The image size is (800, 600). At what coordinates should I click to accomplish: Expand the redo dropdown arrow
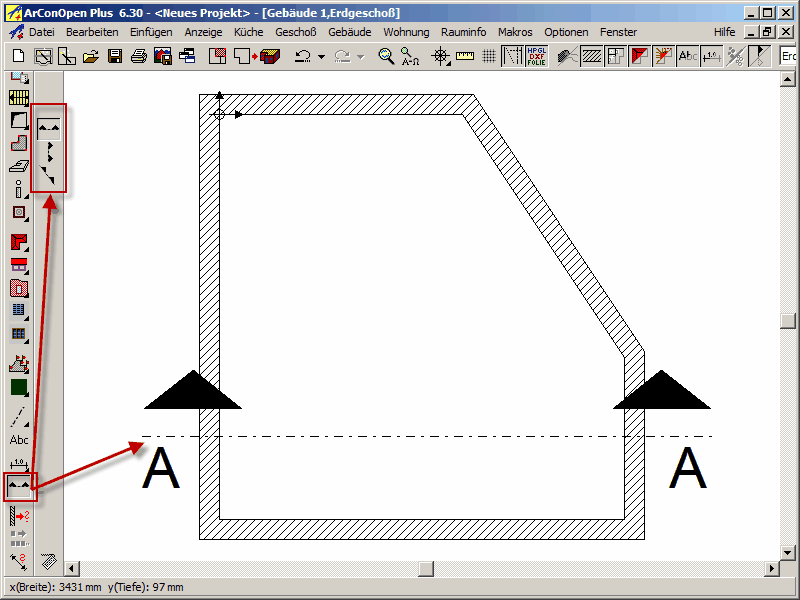point(360,57)
